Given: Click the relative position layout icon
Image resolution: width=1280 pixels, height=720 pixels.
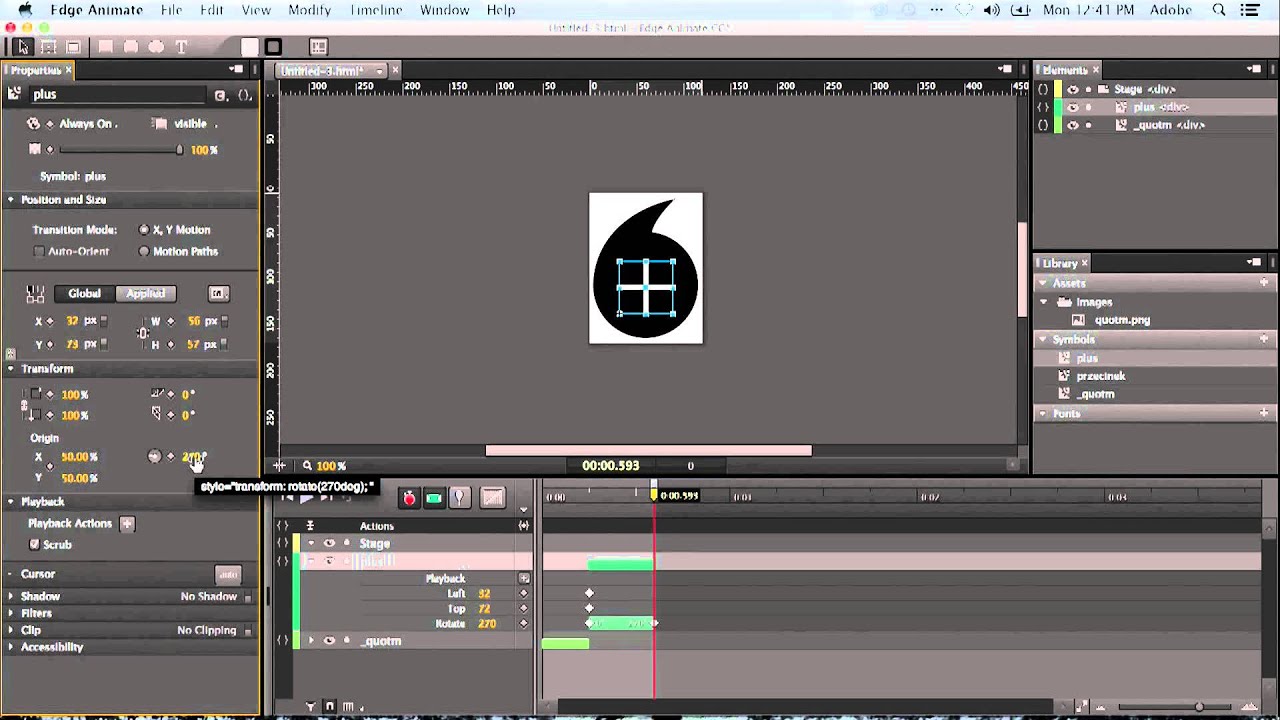Looking at the screenshot, I should point(35,293).
